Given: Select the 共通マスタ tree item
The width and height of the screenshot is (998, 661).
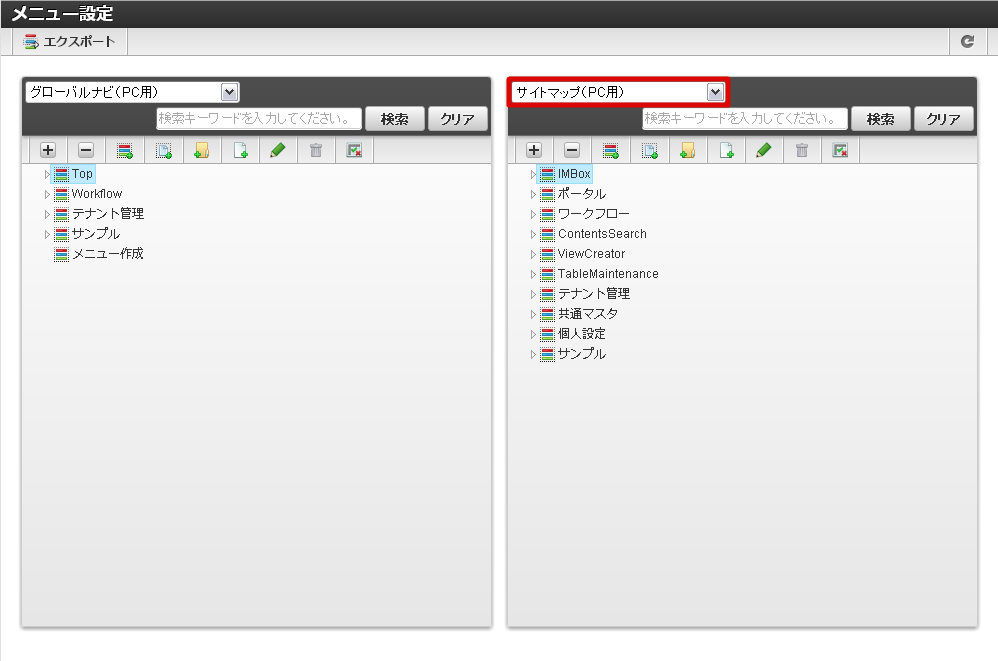Looking at the screenshot, I should coord(588,314).
